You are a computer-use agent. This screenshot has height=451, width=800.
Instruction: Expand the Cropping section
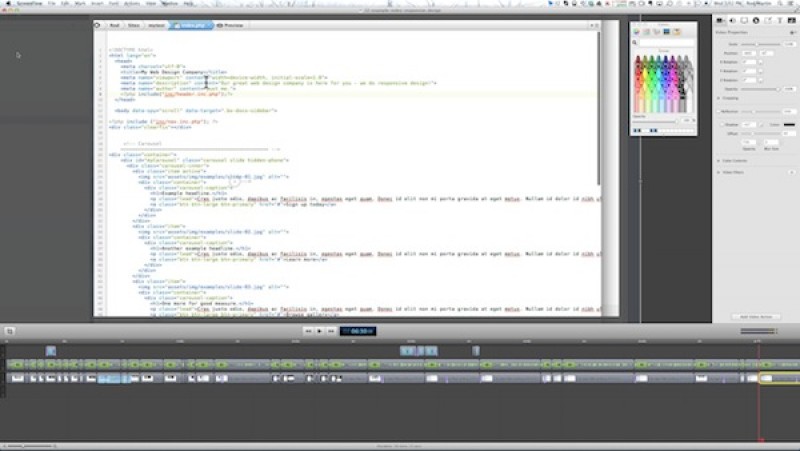pyautogui.click(x=719, y=98)
